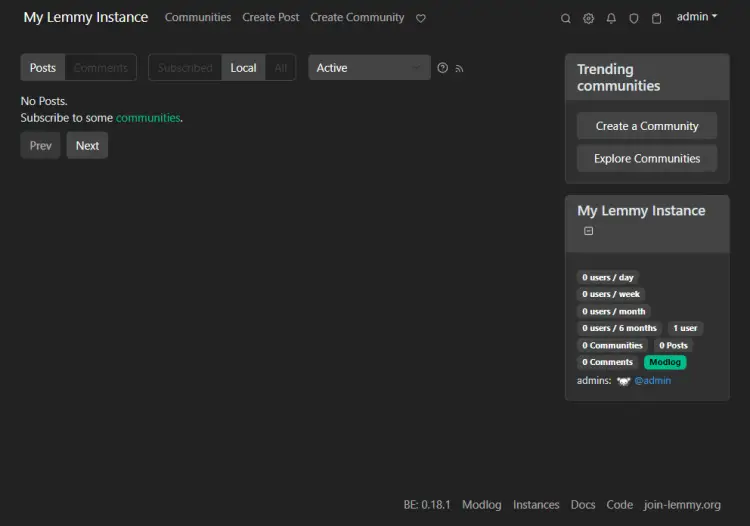Open the RSS feed icon
This screenshot has height=526, width=750.
pos(459,69)
